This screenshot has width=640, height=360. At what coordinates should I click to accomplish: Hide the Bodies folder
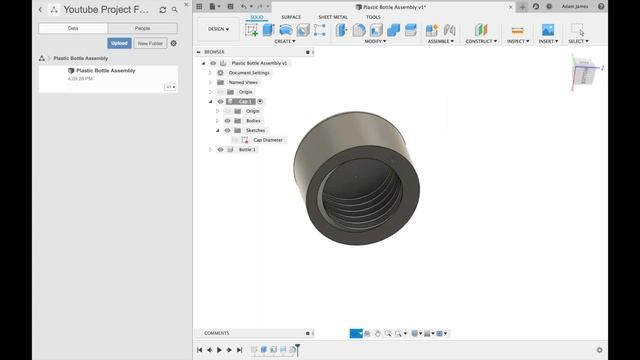228,121
